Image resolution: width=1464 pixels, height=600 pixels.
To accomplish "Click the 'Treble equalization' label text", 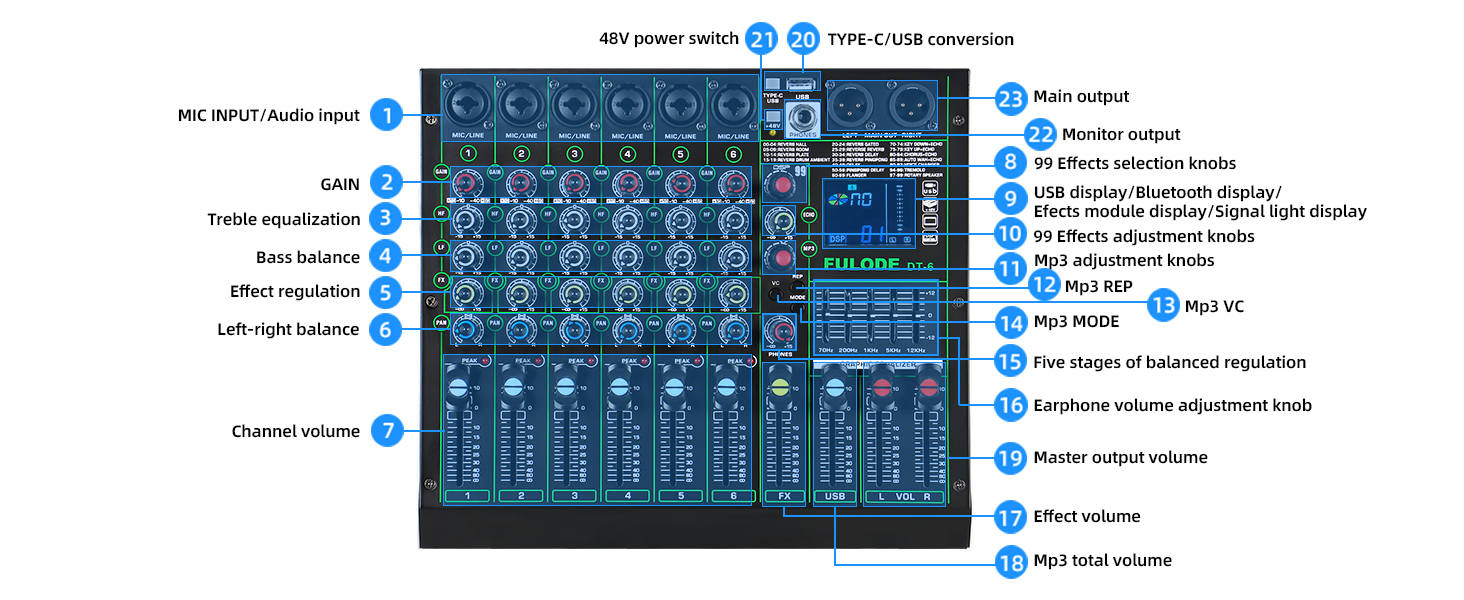I will pos(284,219).
